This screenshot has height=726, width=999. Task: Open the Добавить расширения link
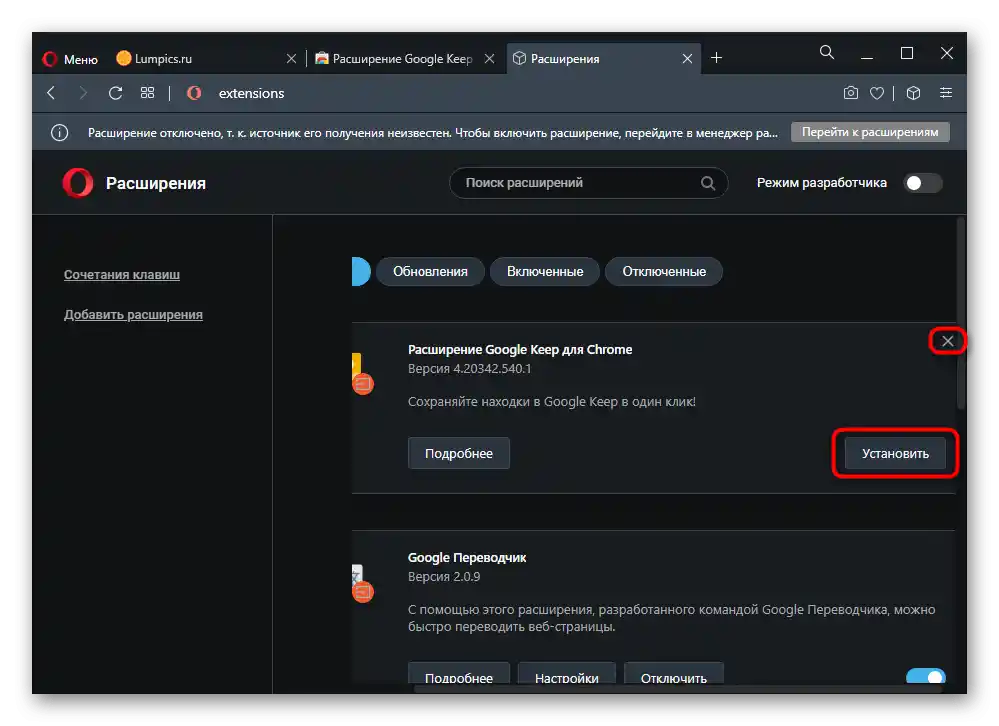[133, 315]
